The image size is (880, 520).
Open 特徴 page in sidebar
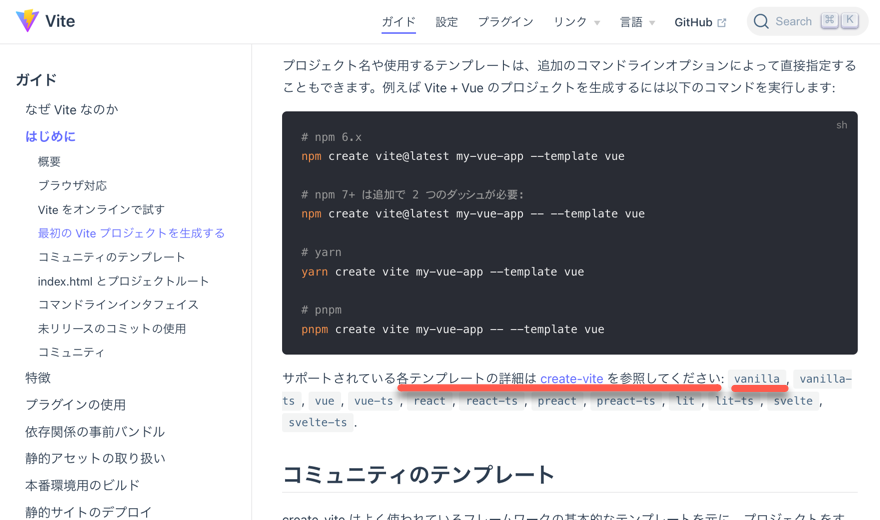(38, 378)
